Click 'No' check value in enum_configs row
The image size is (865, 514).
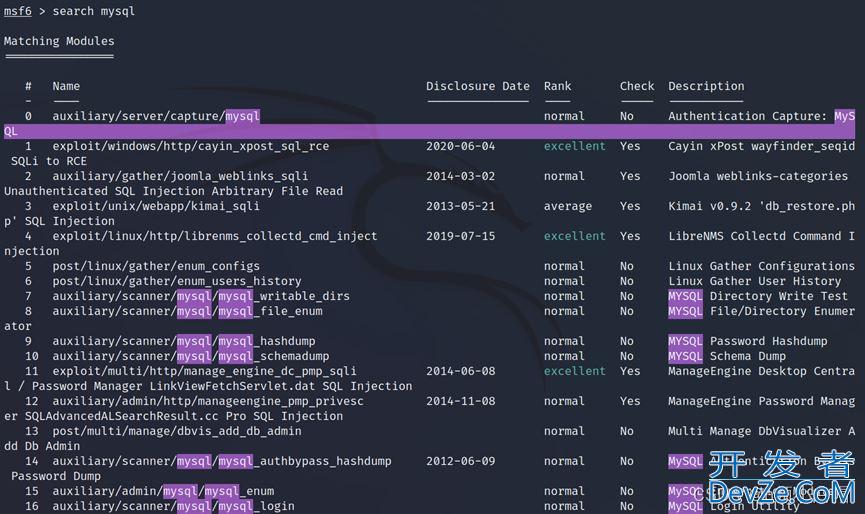[627, 266]
